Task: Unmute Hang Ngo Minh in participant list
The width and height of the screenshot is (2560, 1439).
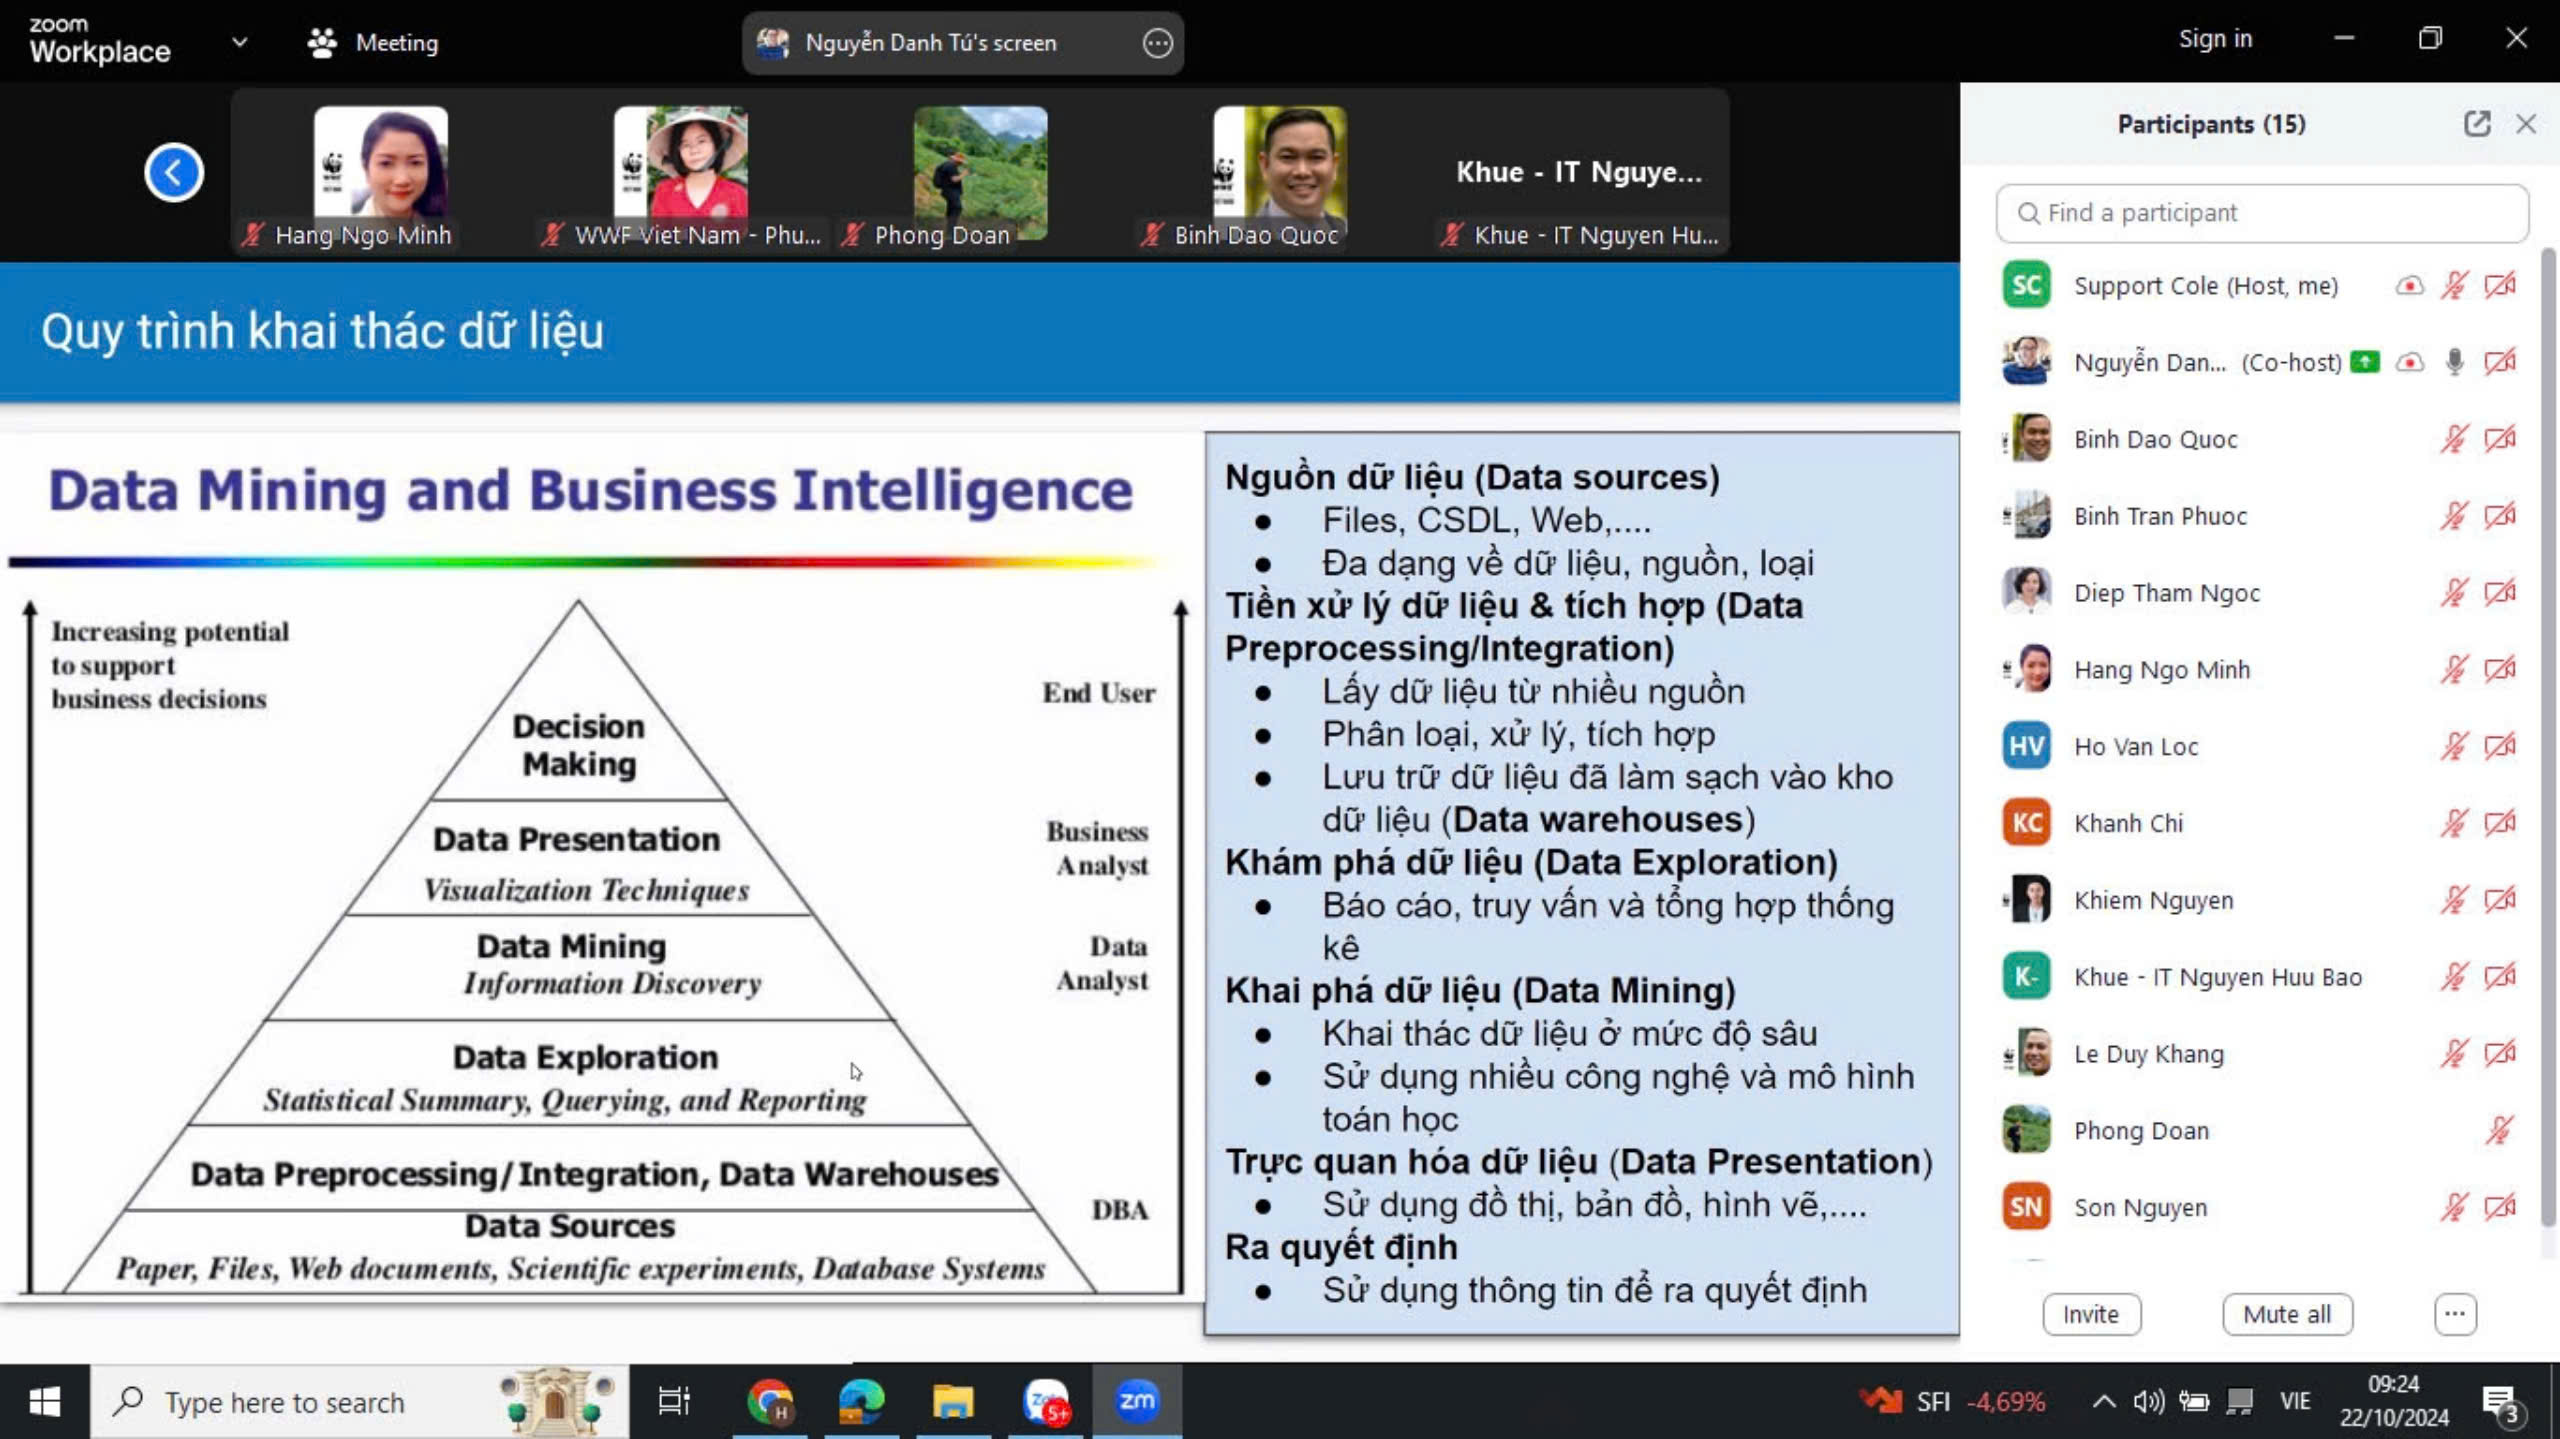Action: (x=2454, y=669)
